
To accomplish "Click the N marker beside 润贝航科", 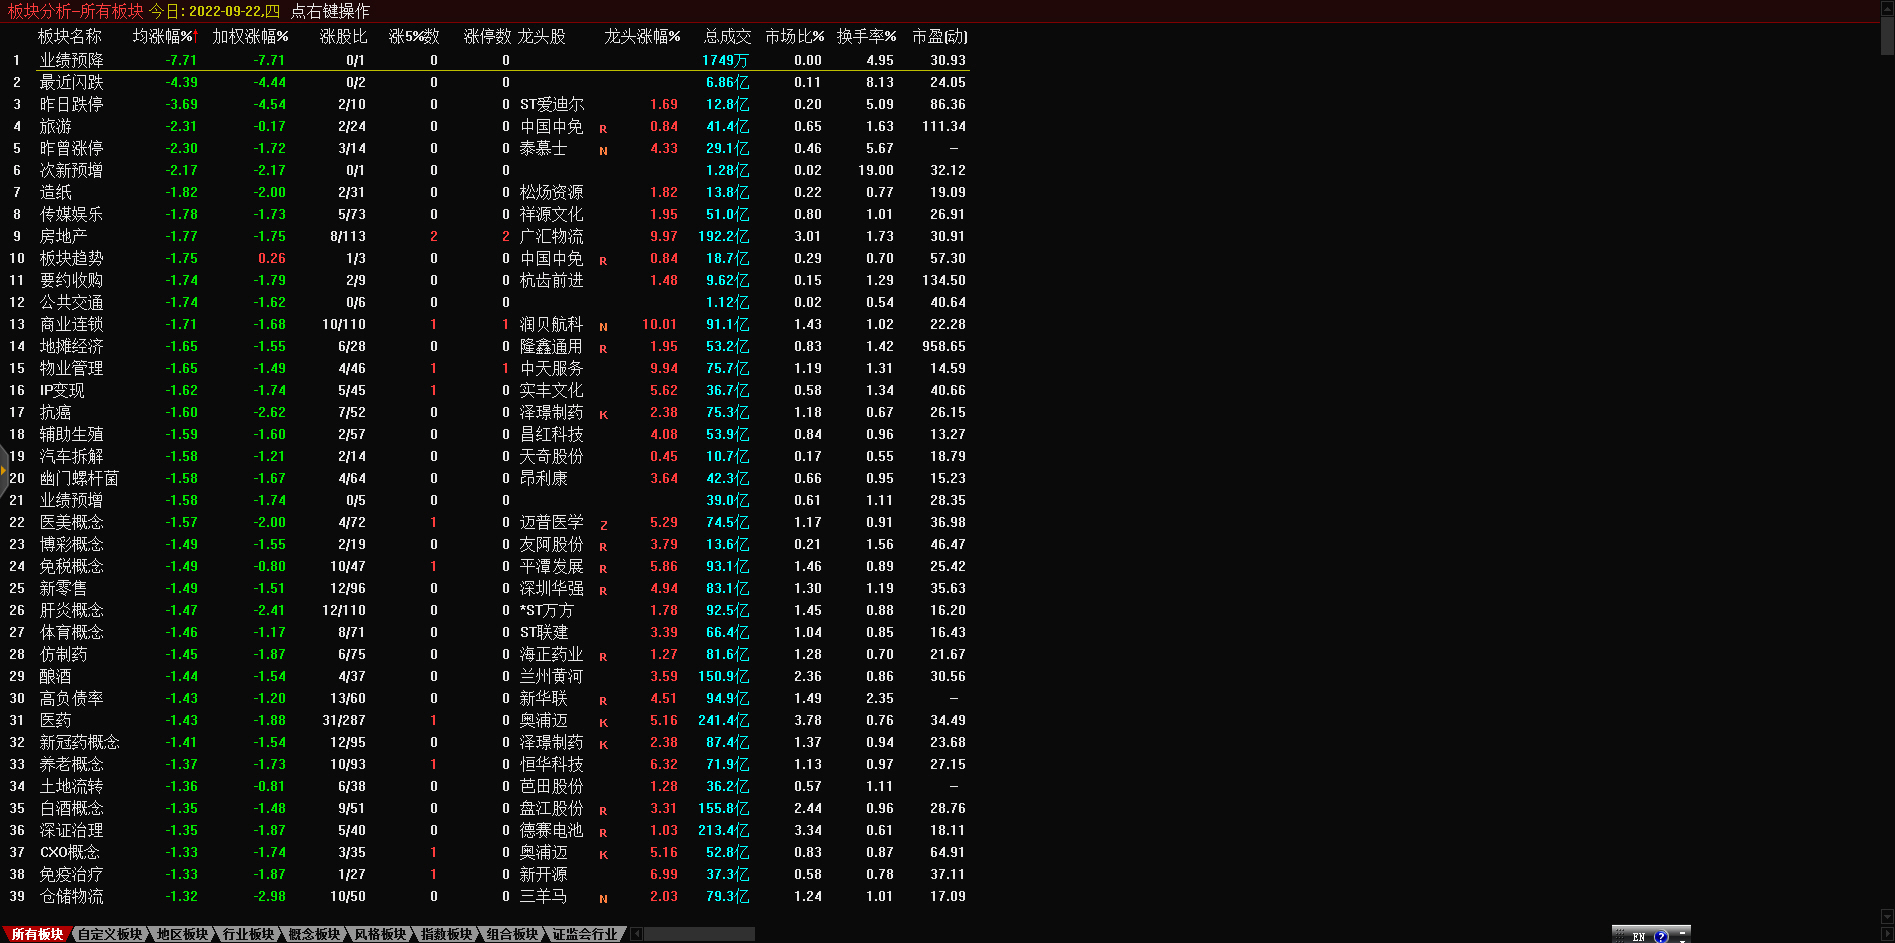I will [x=603, y=327].
